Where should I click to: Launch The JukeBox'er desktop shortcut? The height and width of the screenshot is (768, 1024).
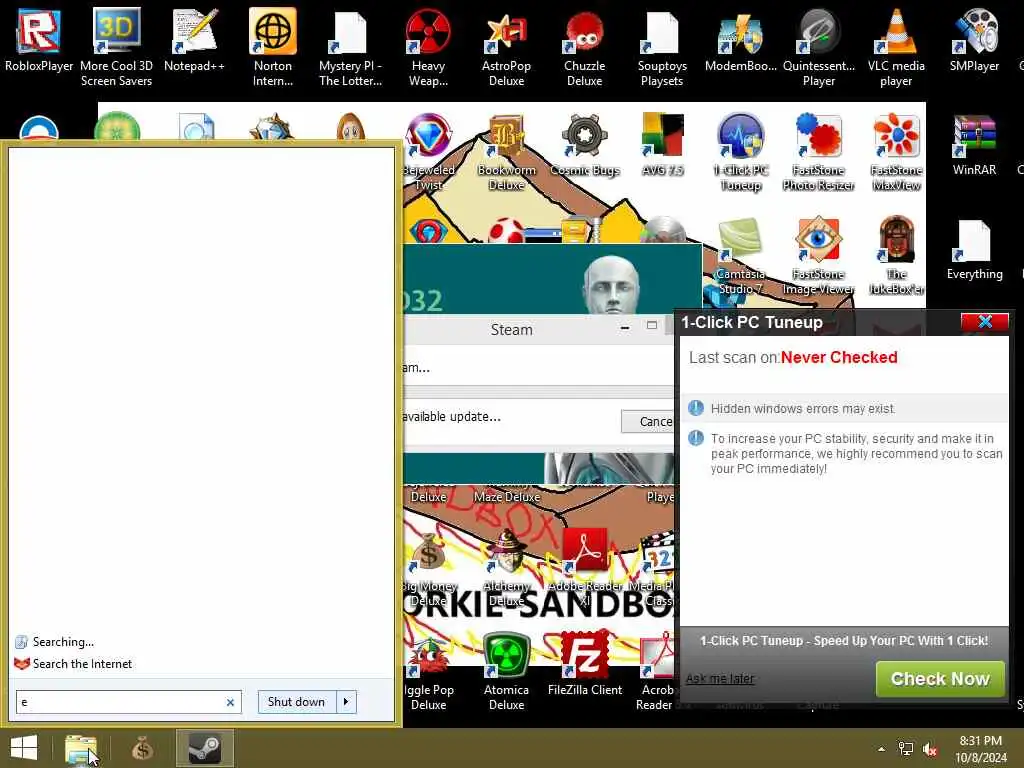click(897, 257)
